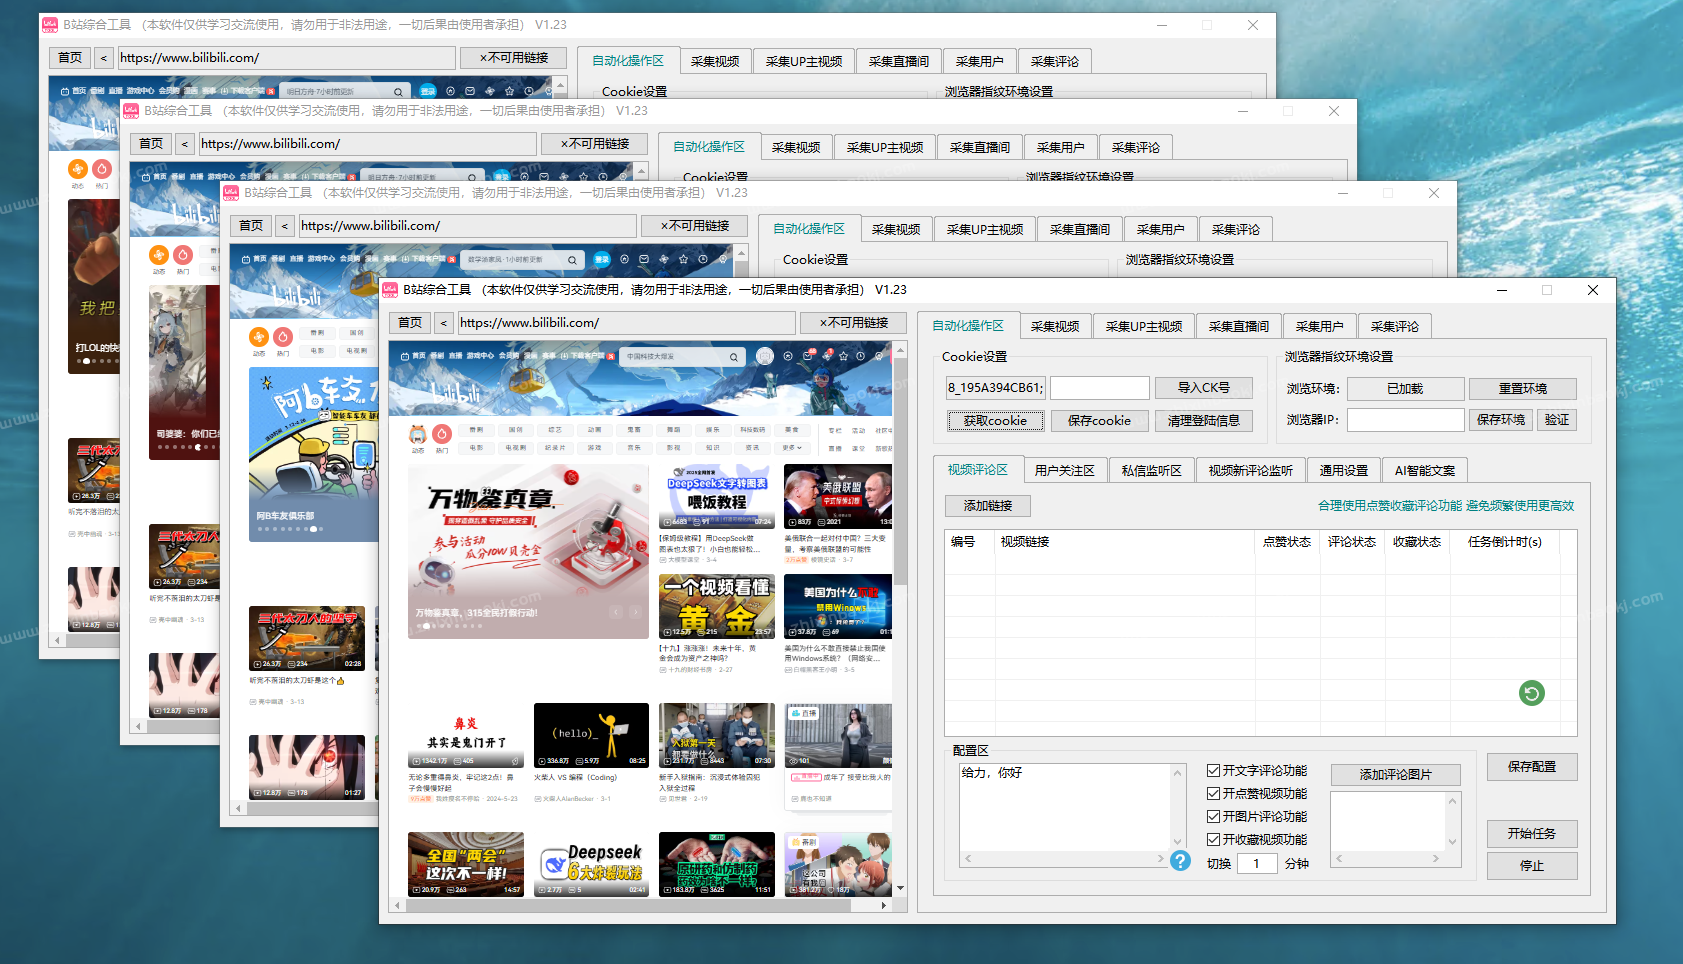Screen dimensions: 1683x964
Task: Click the favorites star icon in Bilibili header
Action: 843,356
